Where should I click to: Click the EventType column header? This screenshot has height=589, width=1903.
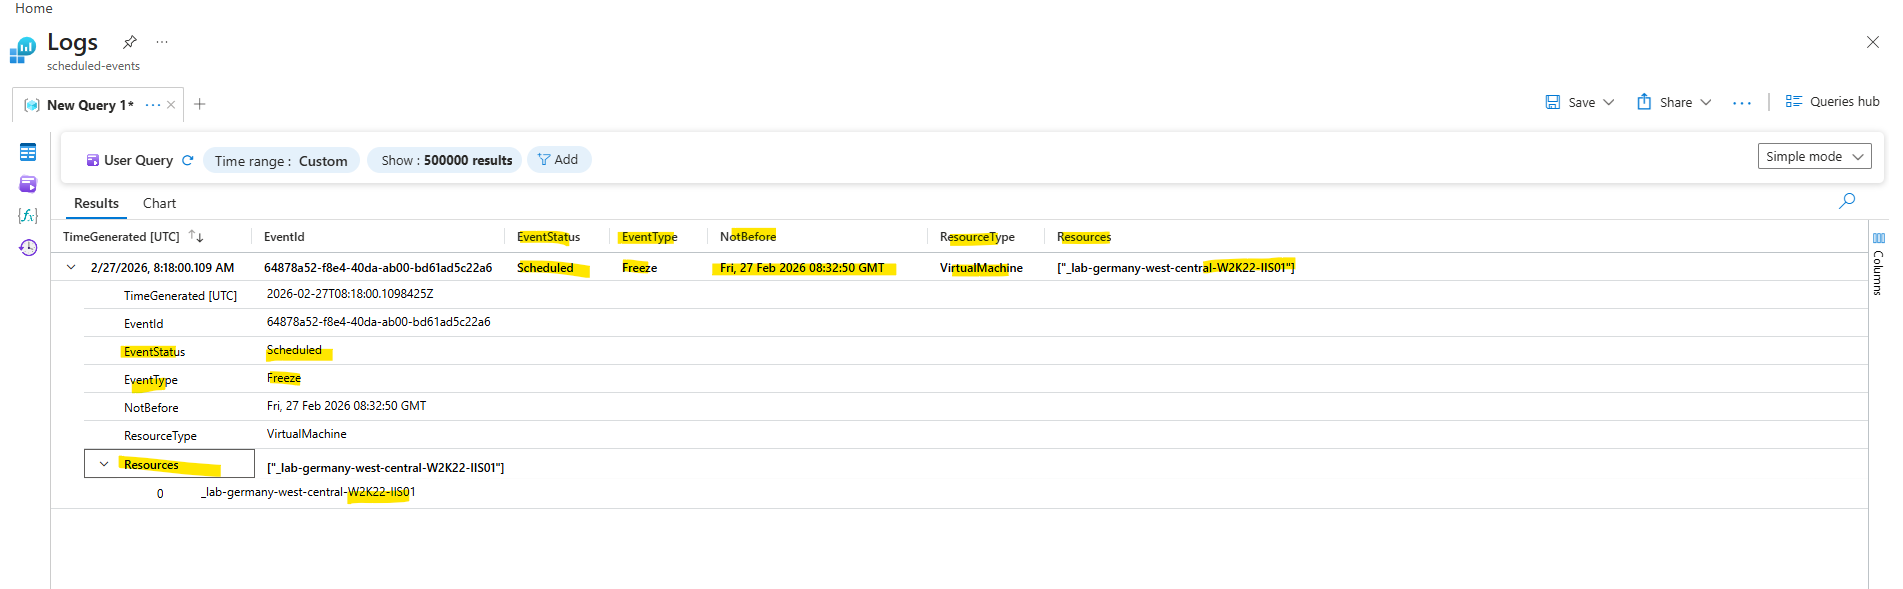[649, 237]
